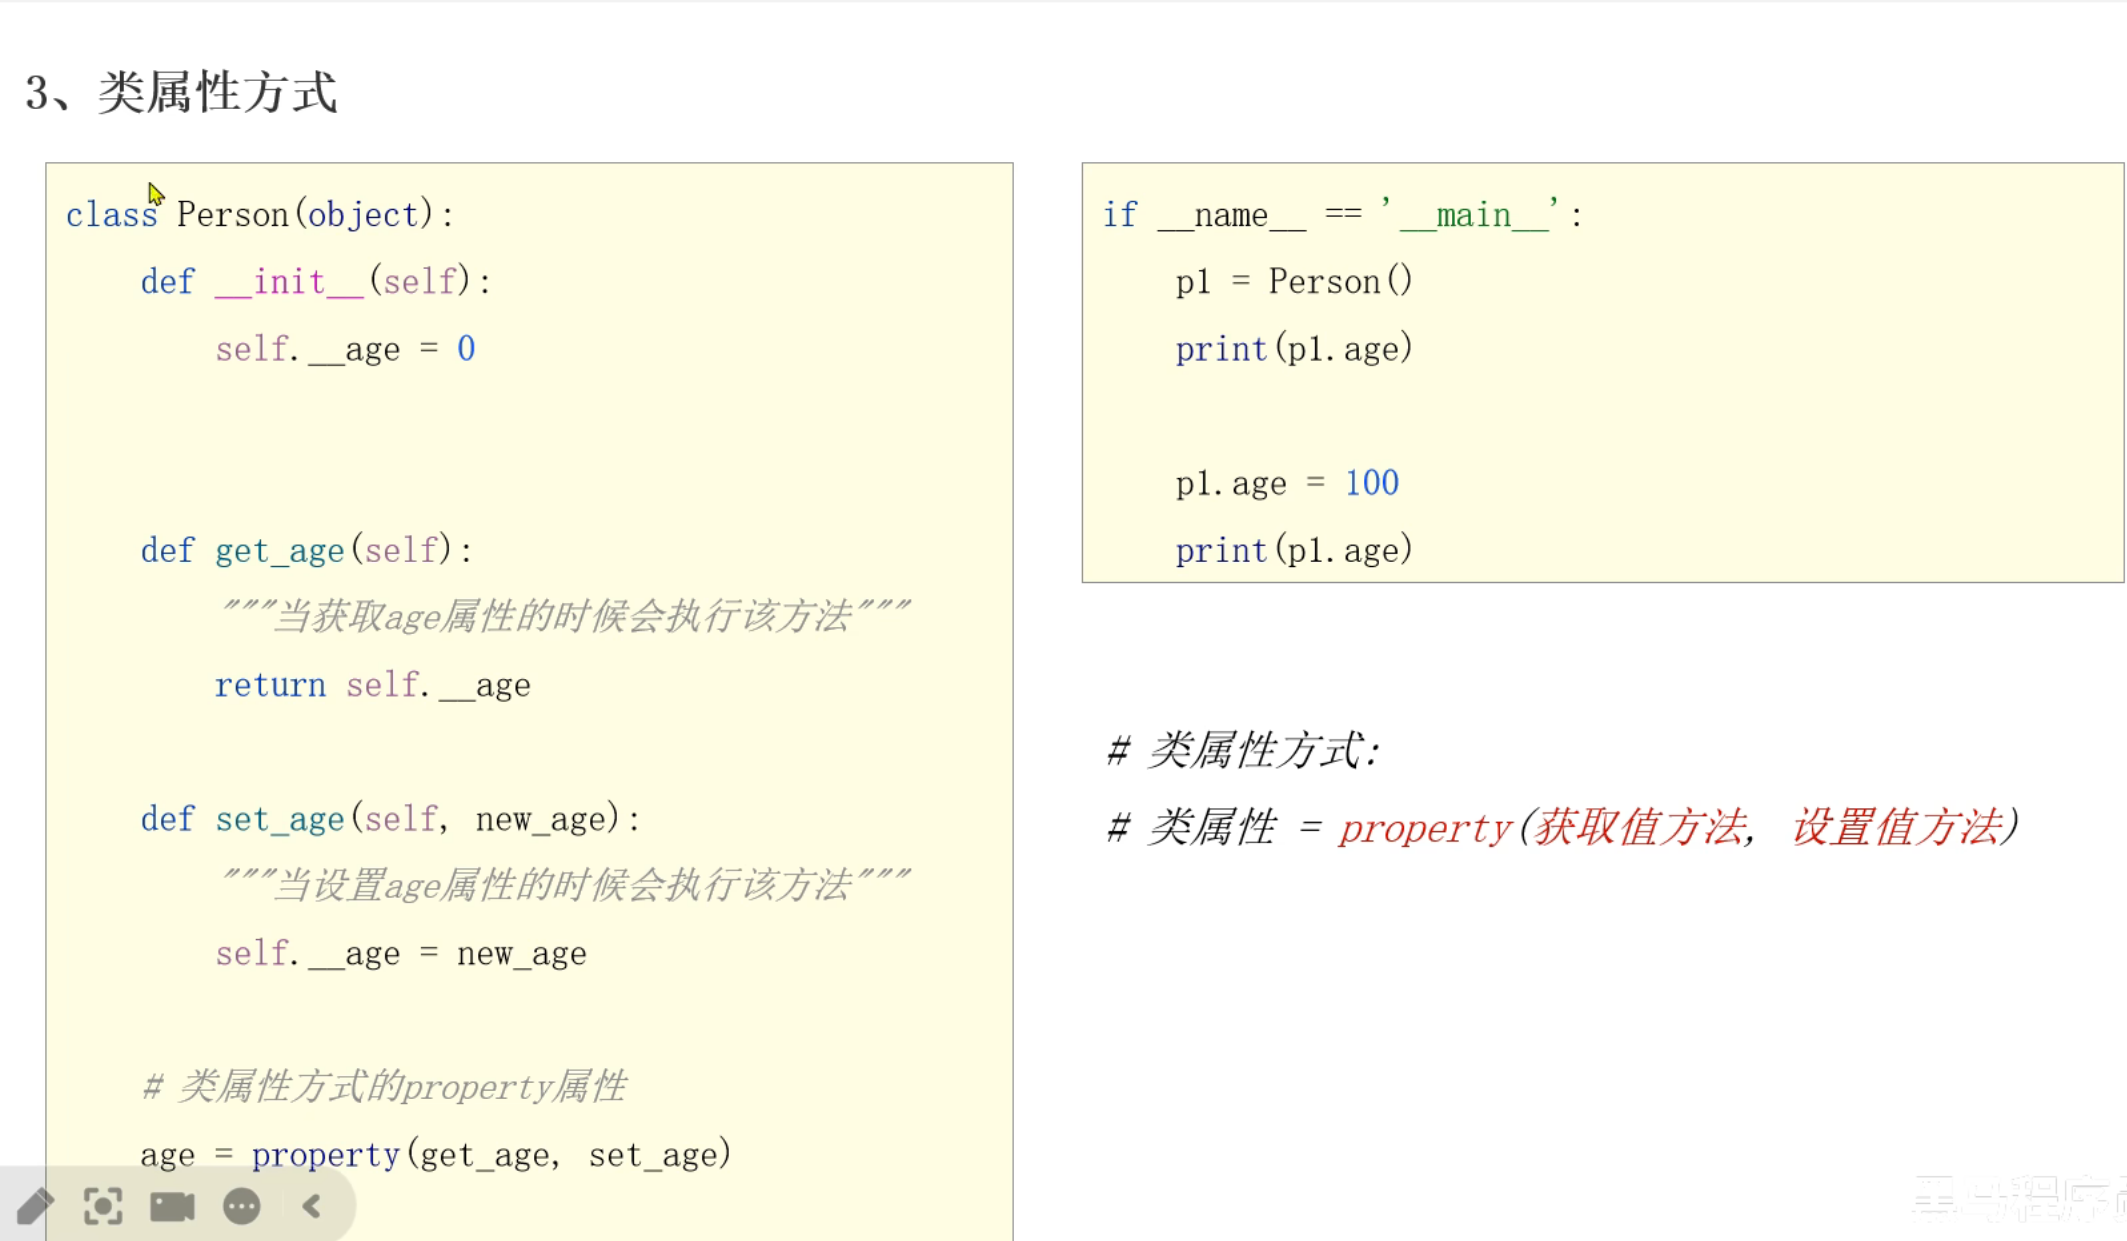Select the pencil annotation tool
The width and height of the screenshot is (2127, 1241).
(x=35, y=1207)
